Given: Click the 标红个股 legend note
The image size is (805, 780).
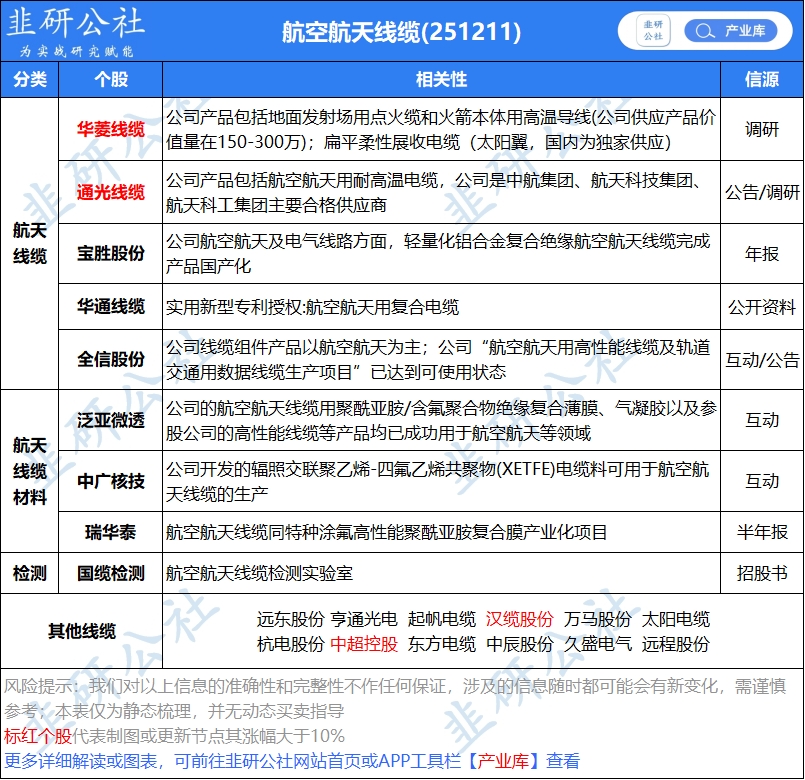Looking at the screenshot, I should tap(174, 736).
